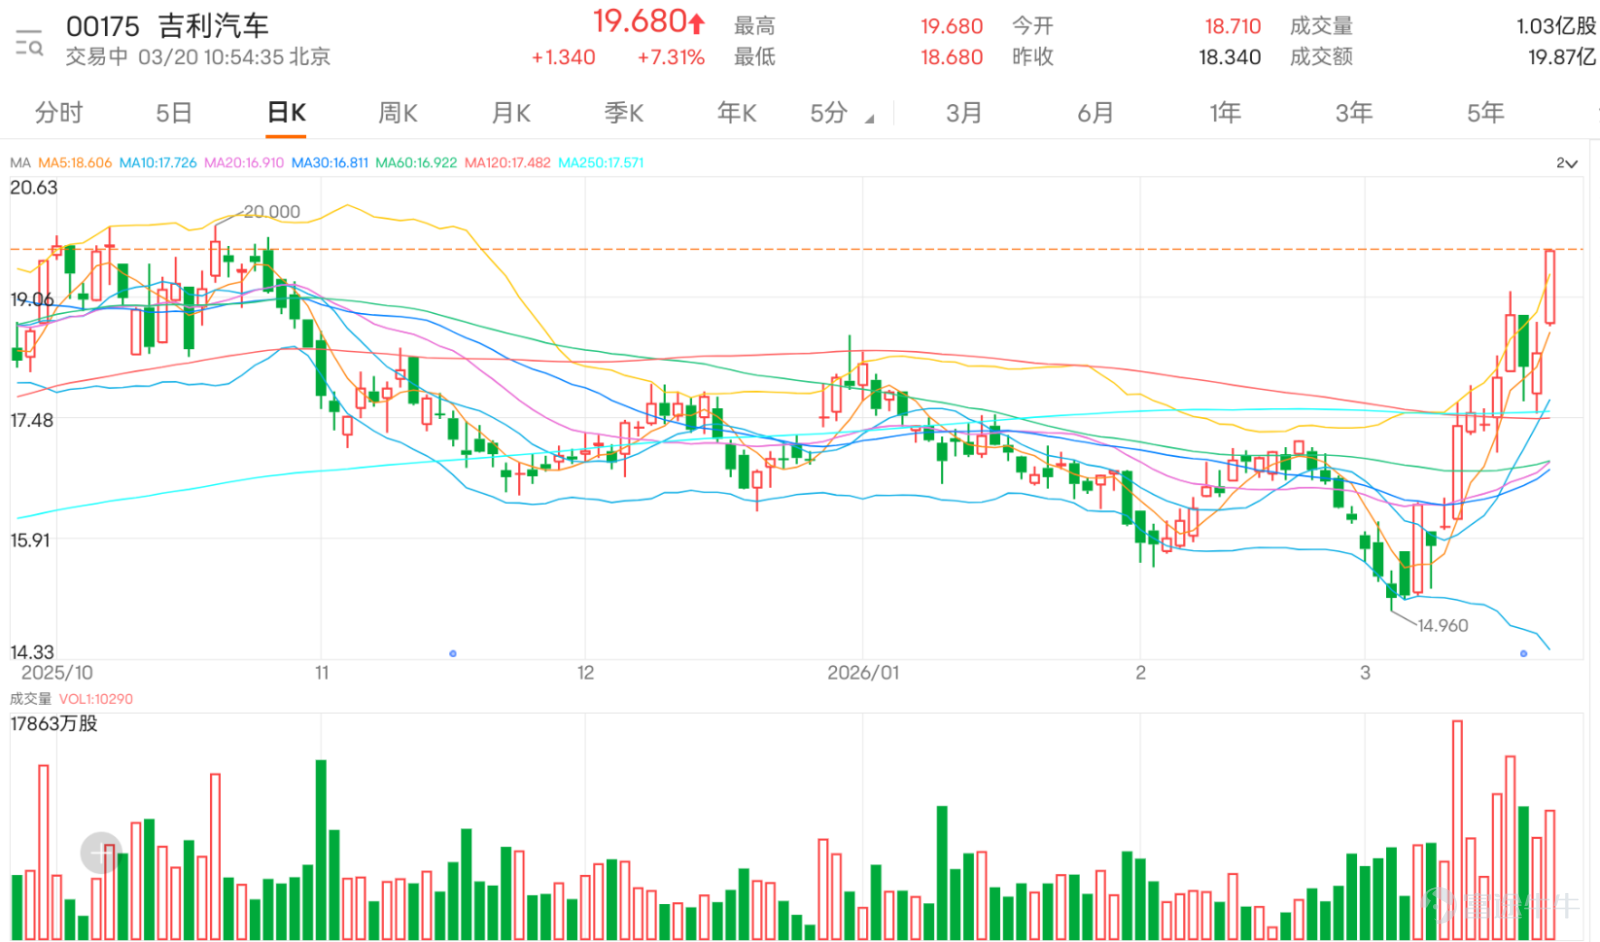Set chart range to 3月
Image resolution: width=1600 pixels, height=942 pixels.
(964, 113)
